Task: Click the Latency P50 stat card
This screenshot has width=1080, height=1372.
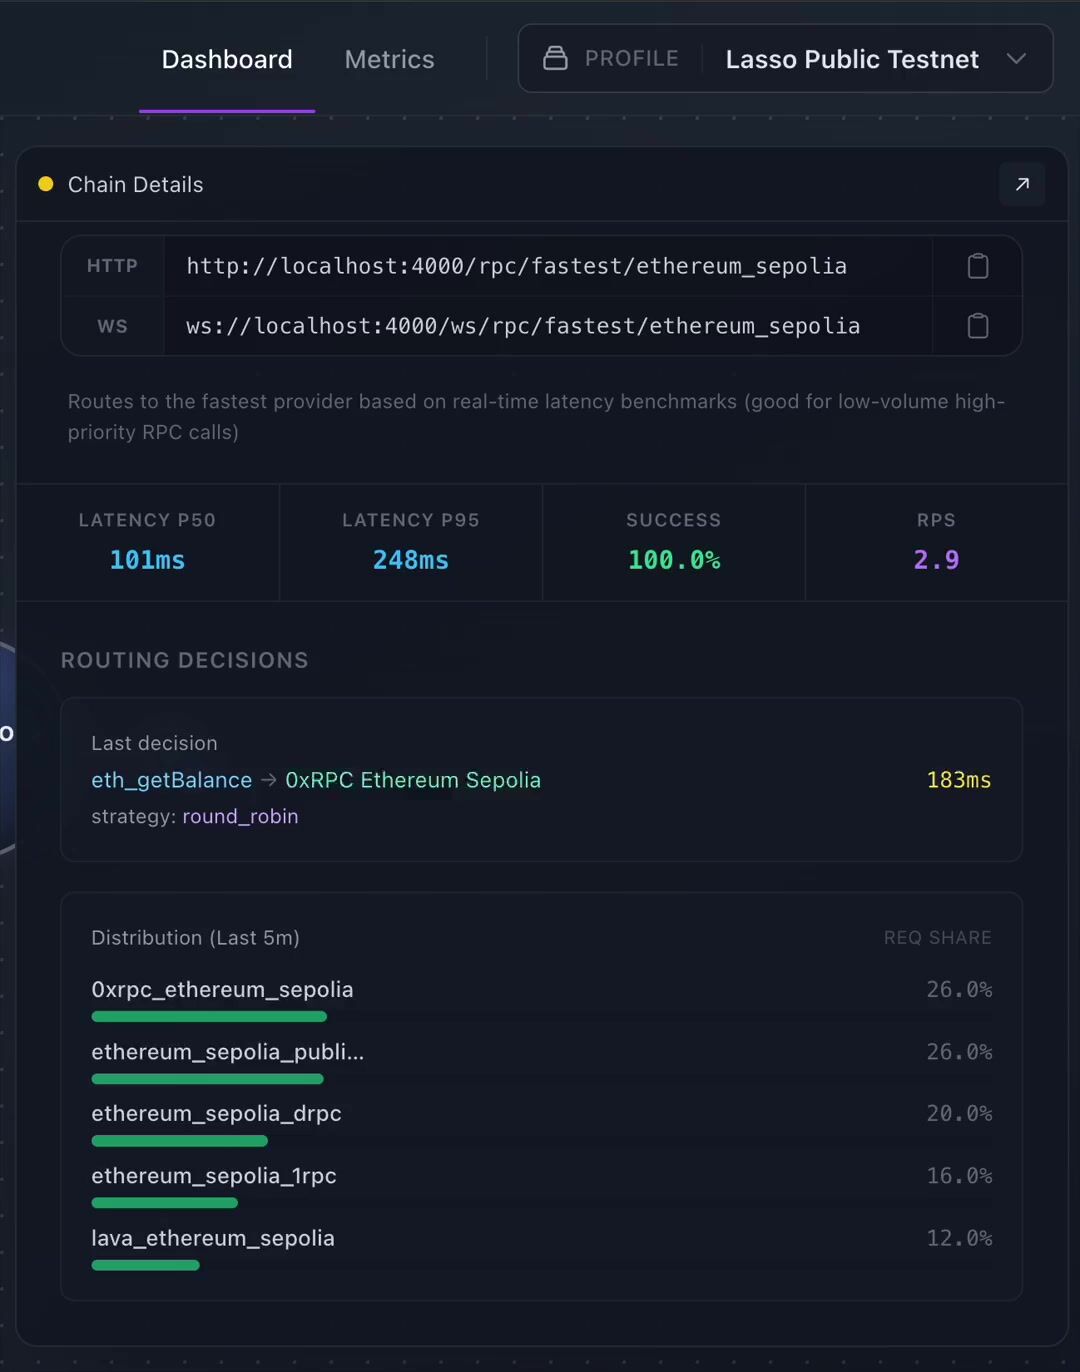Action: coord(147,543)
